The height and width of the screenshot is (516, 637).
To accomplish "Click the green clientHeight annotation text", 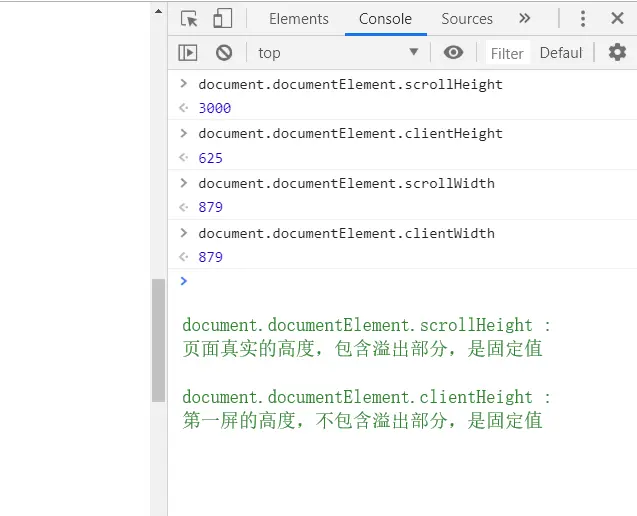I will (x=366, y=409).
